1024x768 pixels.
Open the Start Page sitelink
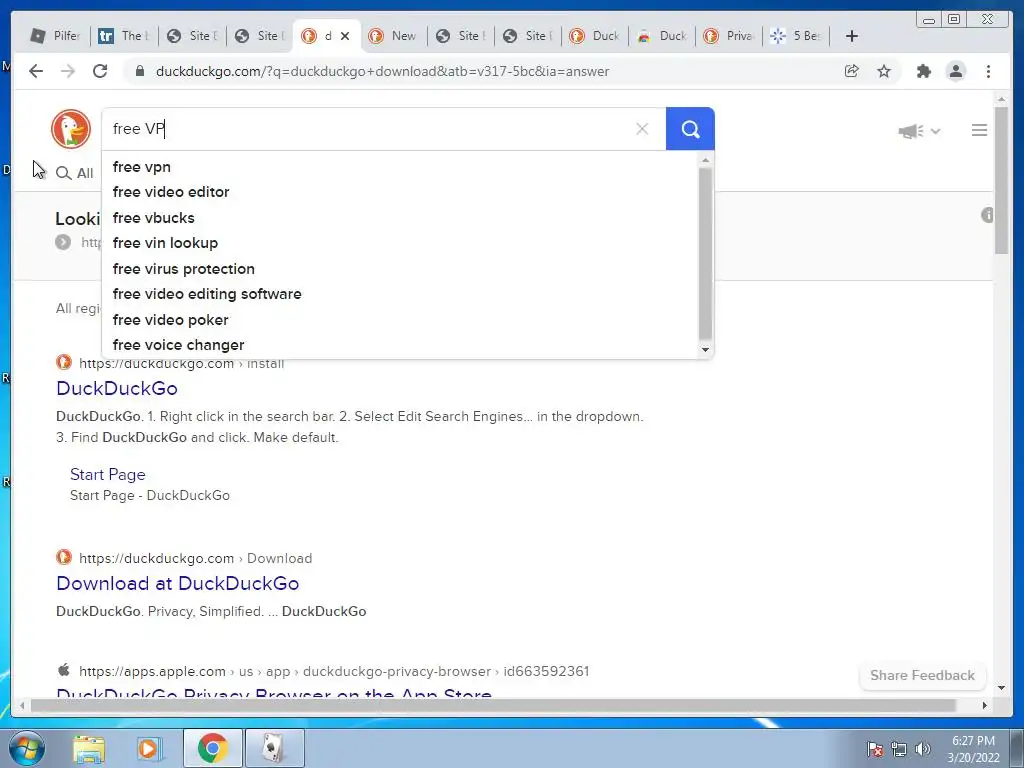tap(108, 474)
